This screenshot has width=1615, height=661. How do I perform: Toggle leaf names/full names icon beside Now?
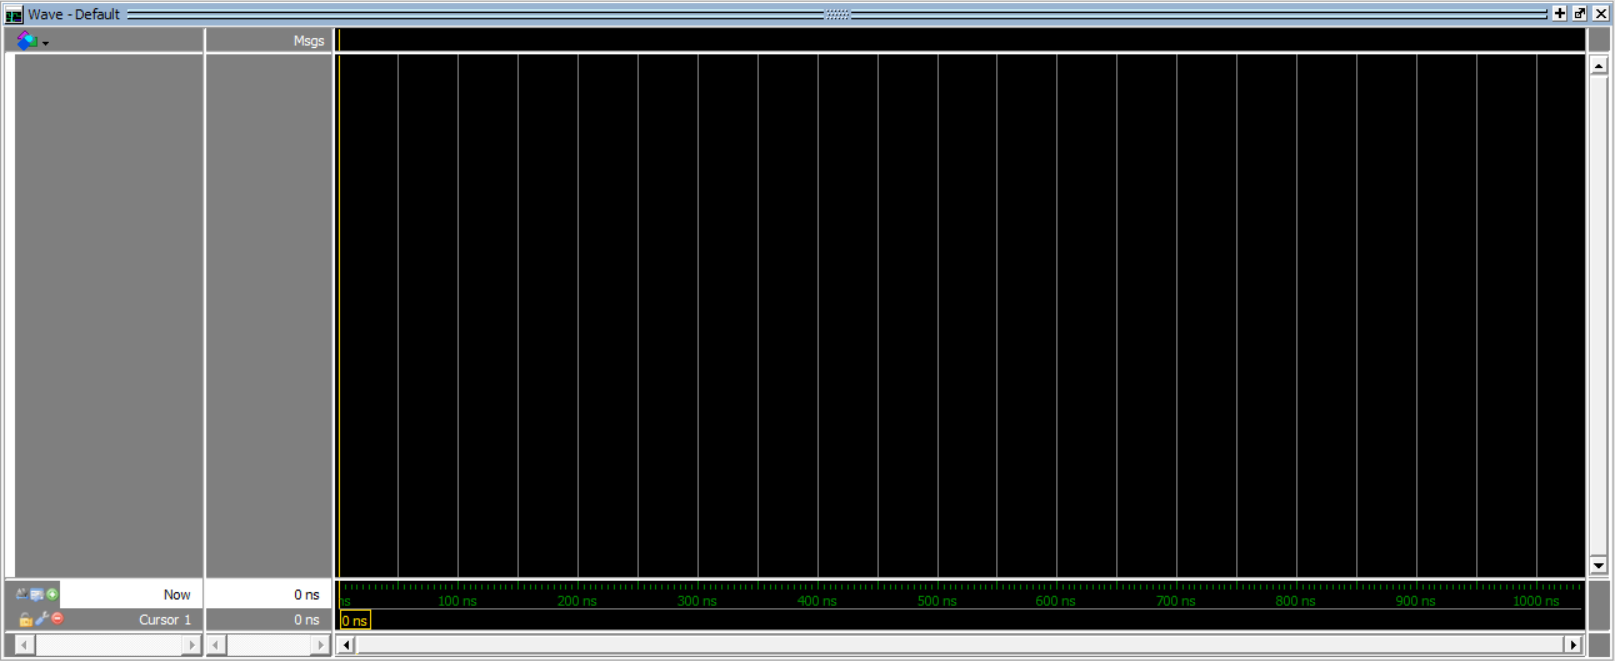pyautogui.click(x=22, y=594)
